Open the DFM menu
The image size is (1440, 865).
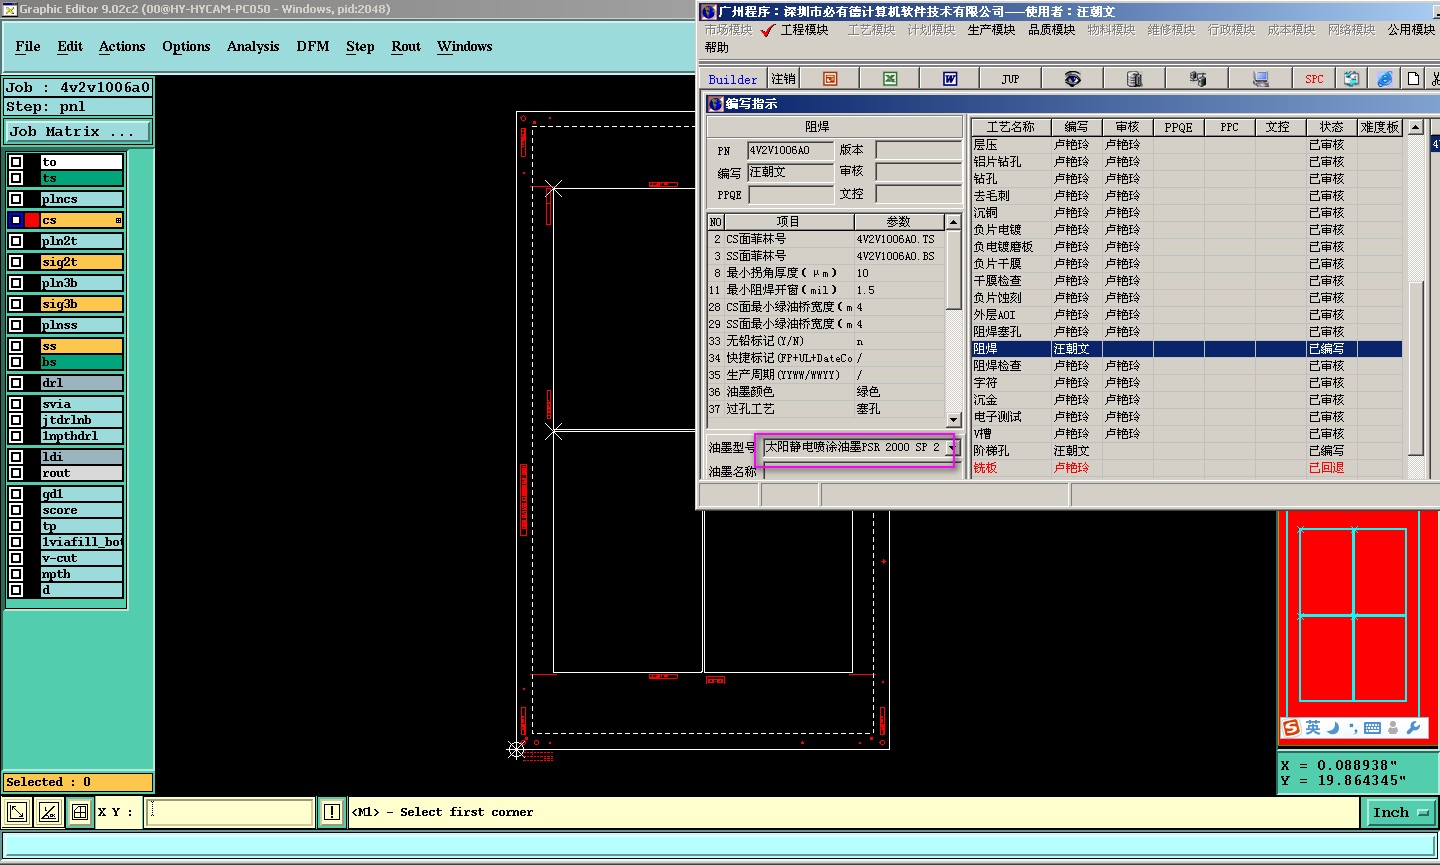pos(312,47)
